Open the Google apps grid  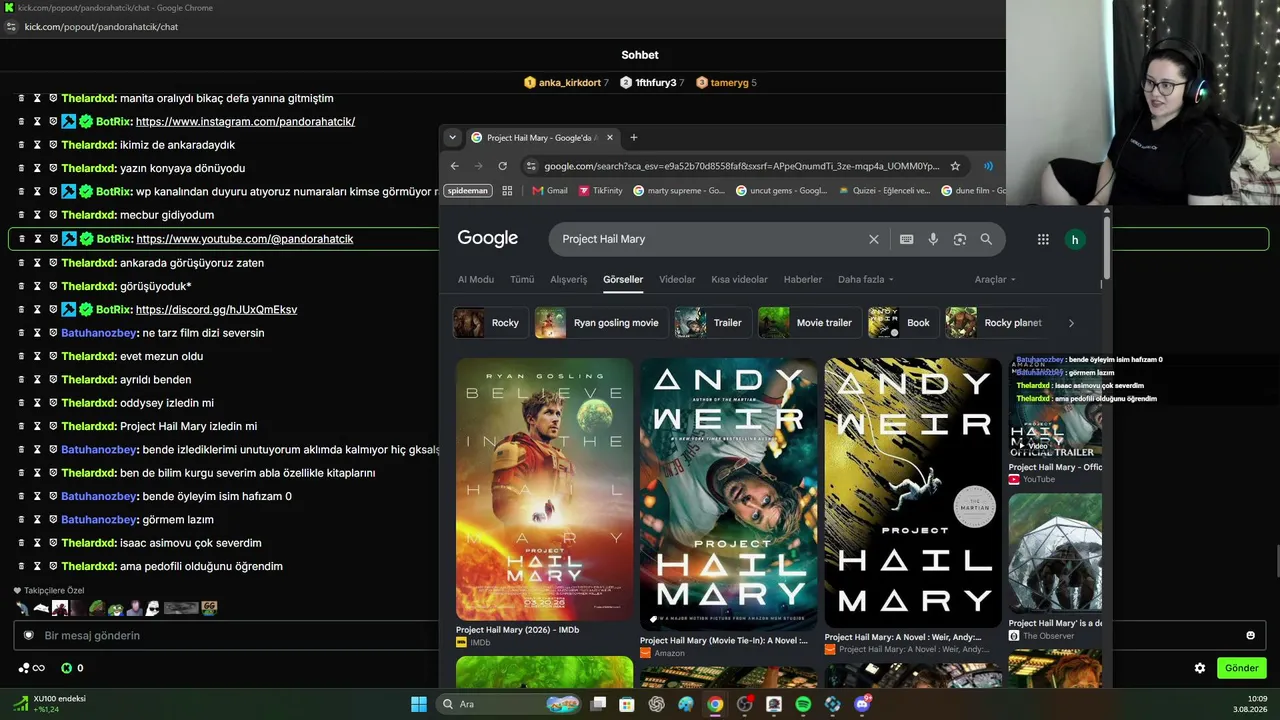1043,239
